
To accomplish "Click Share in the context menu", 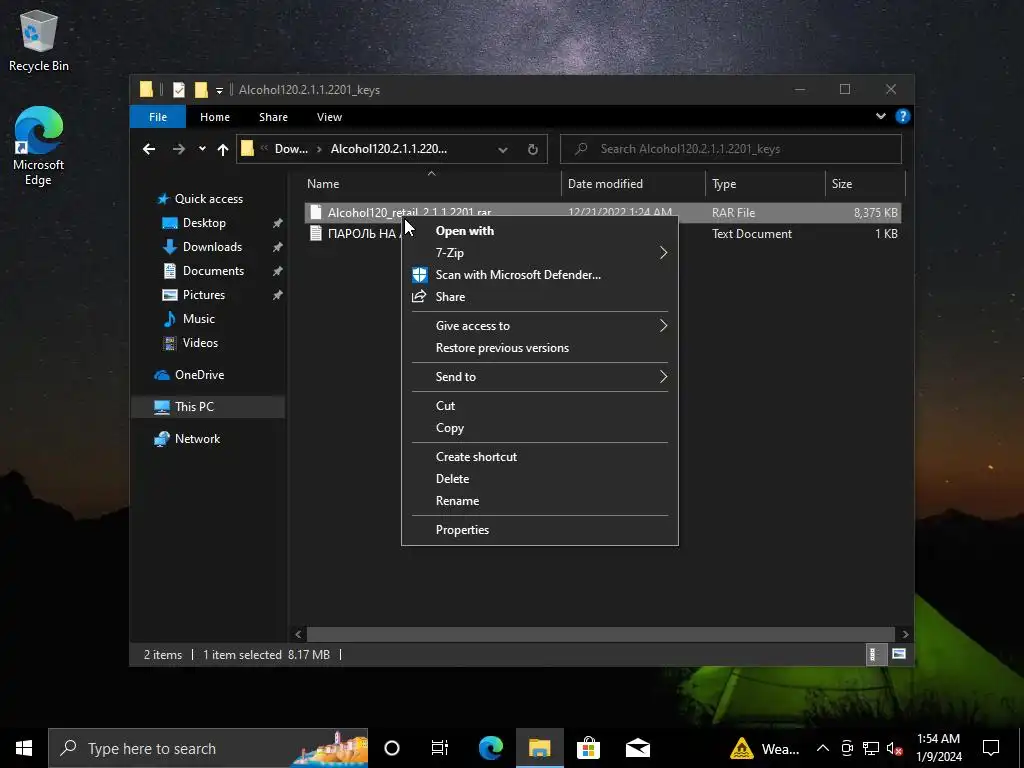I will [x=539, y=296].
